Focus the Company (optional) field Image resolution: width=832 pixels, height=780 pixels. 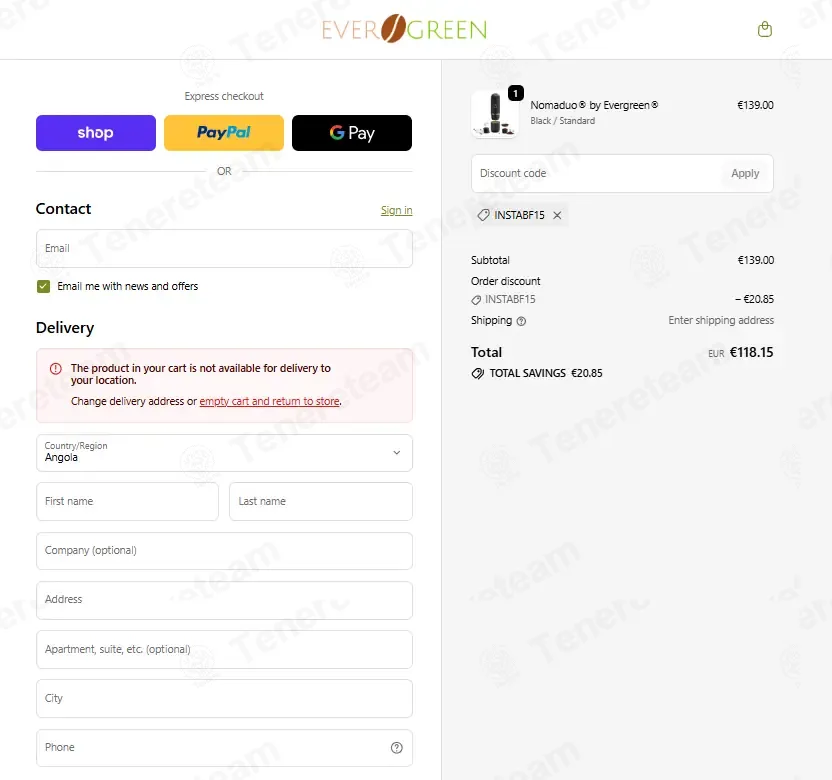(224, 551)
